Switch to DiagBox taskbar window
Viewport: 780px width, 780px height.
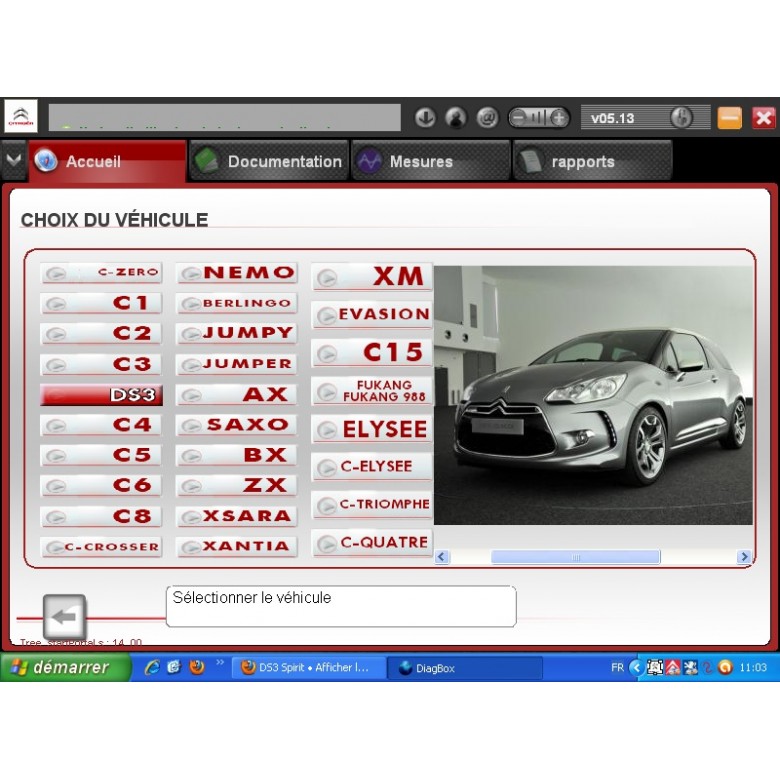tap(465, 668)
